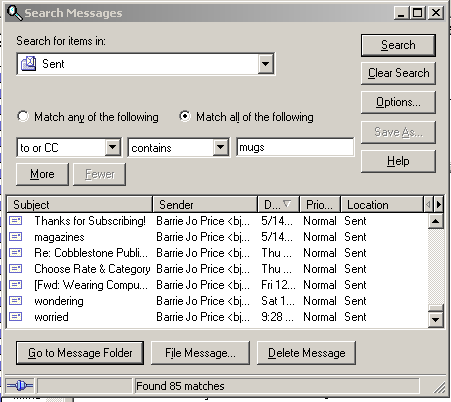Screen dimensions: 451x402
Task: Expand the 'contains' condition dropdown
Action: [220, 147]
